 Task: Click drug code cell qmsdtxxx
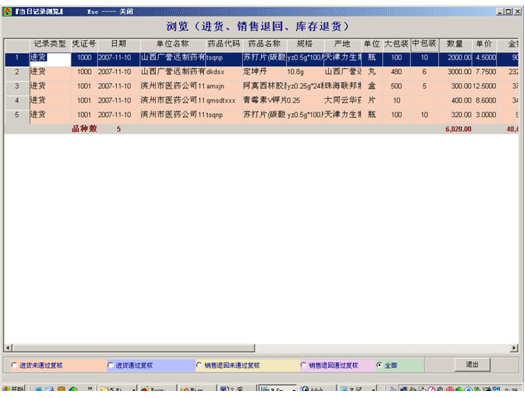[224, 101]
